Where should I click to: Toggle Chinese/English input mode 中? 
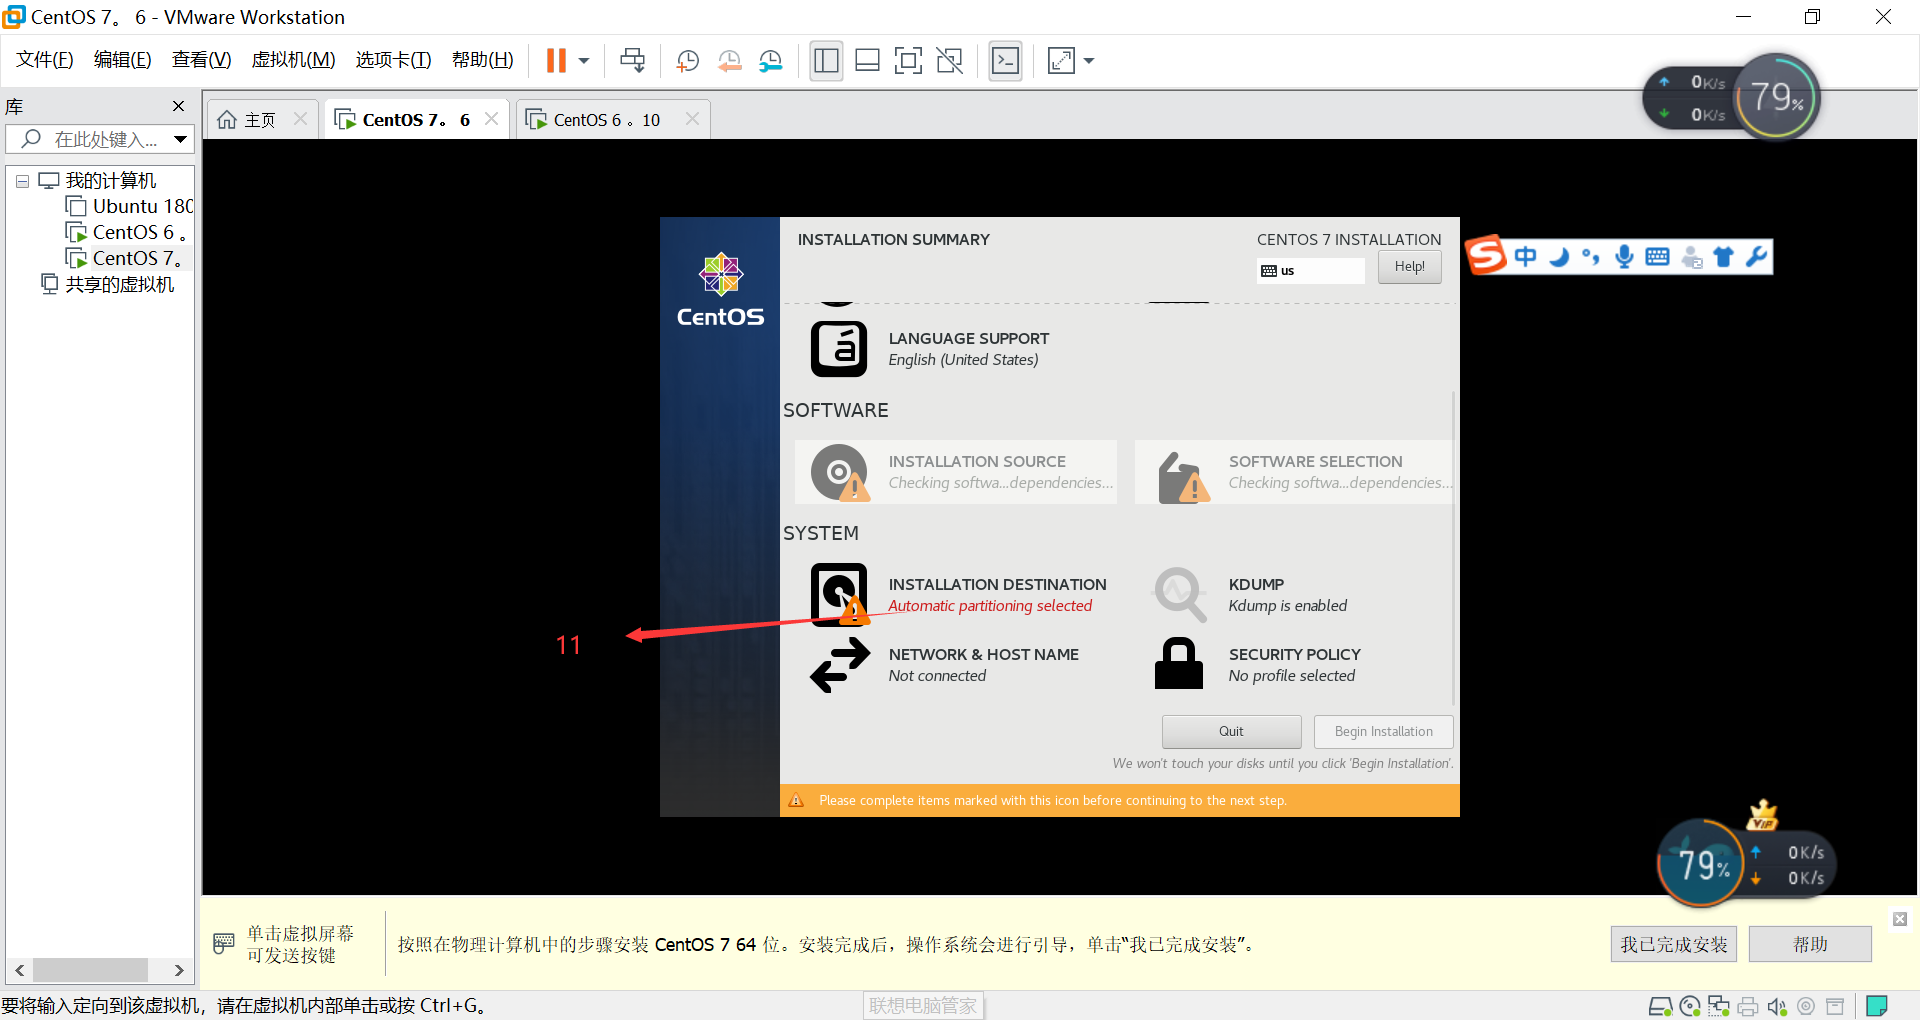pyautogui.click(x=1525, y=257)
